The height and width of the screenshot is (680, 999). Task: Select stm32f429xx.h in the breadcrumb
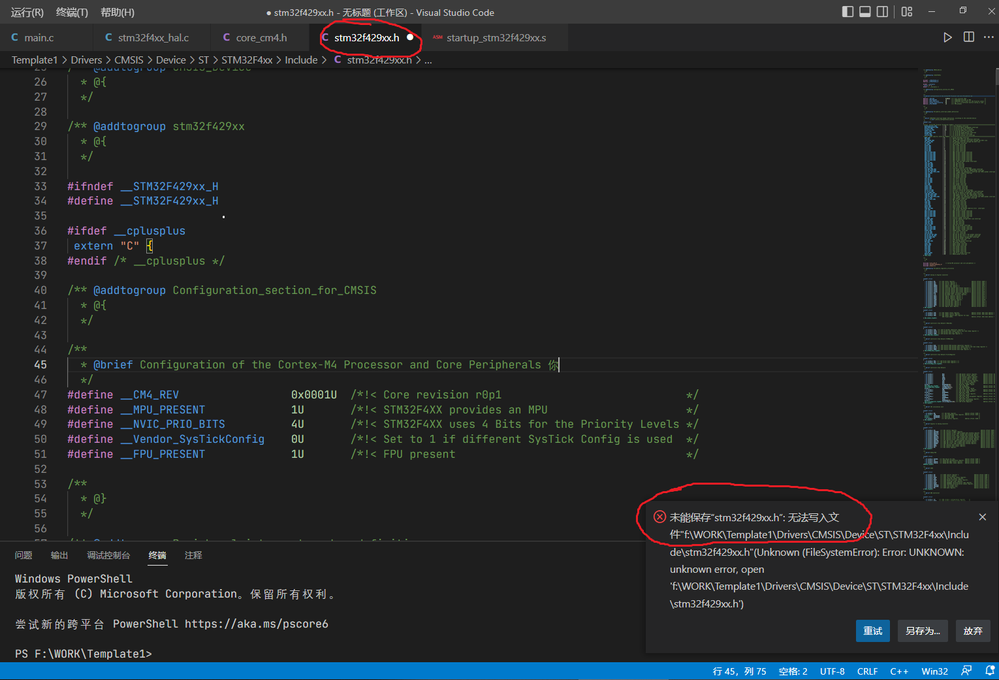pos(379,60)
